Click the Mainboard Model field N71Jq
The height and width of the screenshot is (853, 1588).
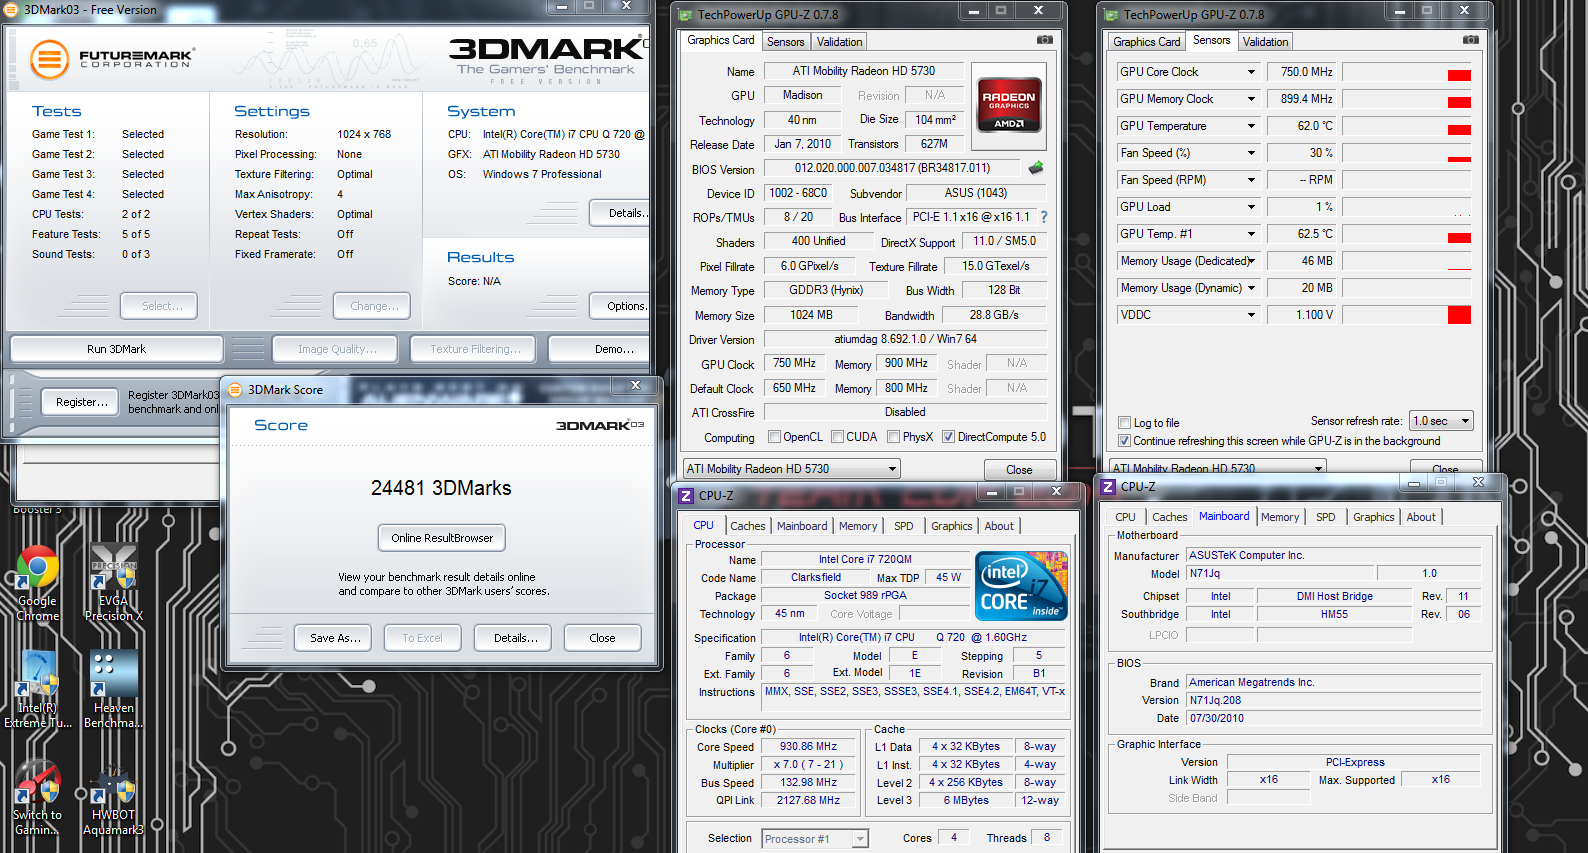coord(1278,573)
